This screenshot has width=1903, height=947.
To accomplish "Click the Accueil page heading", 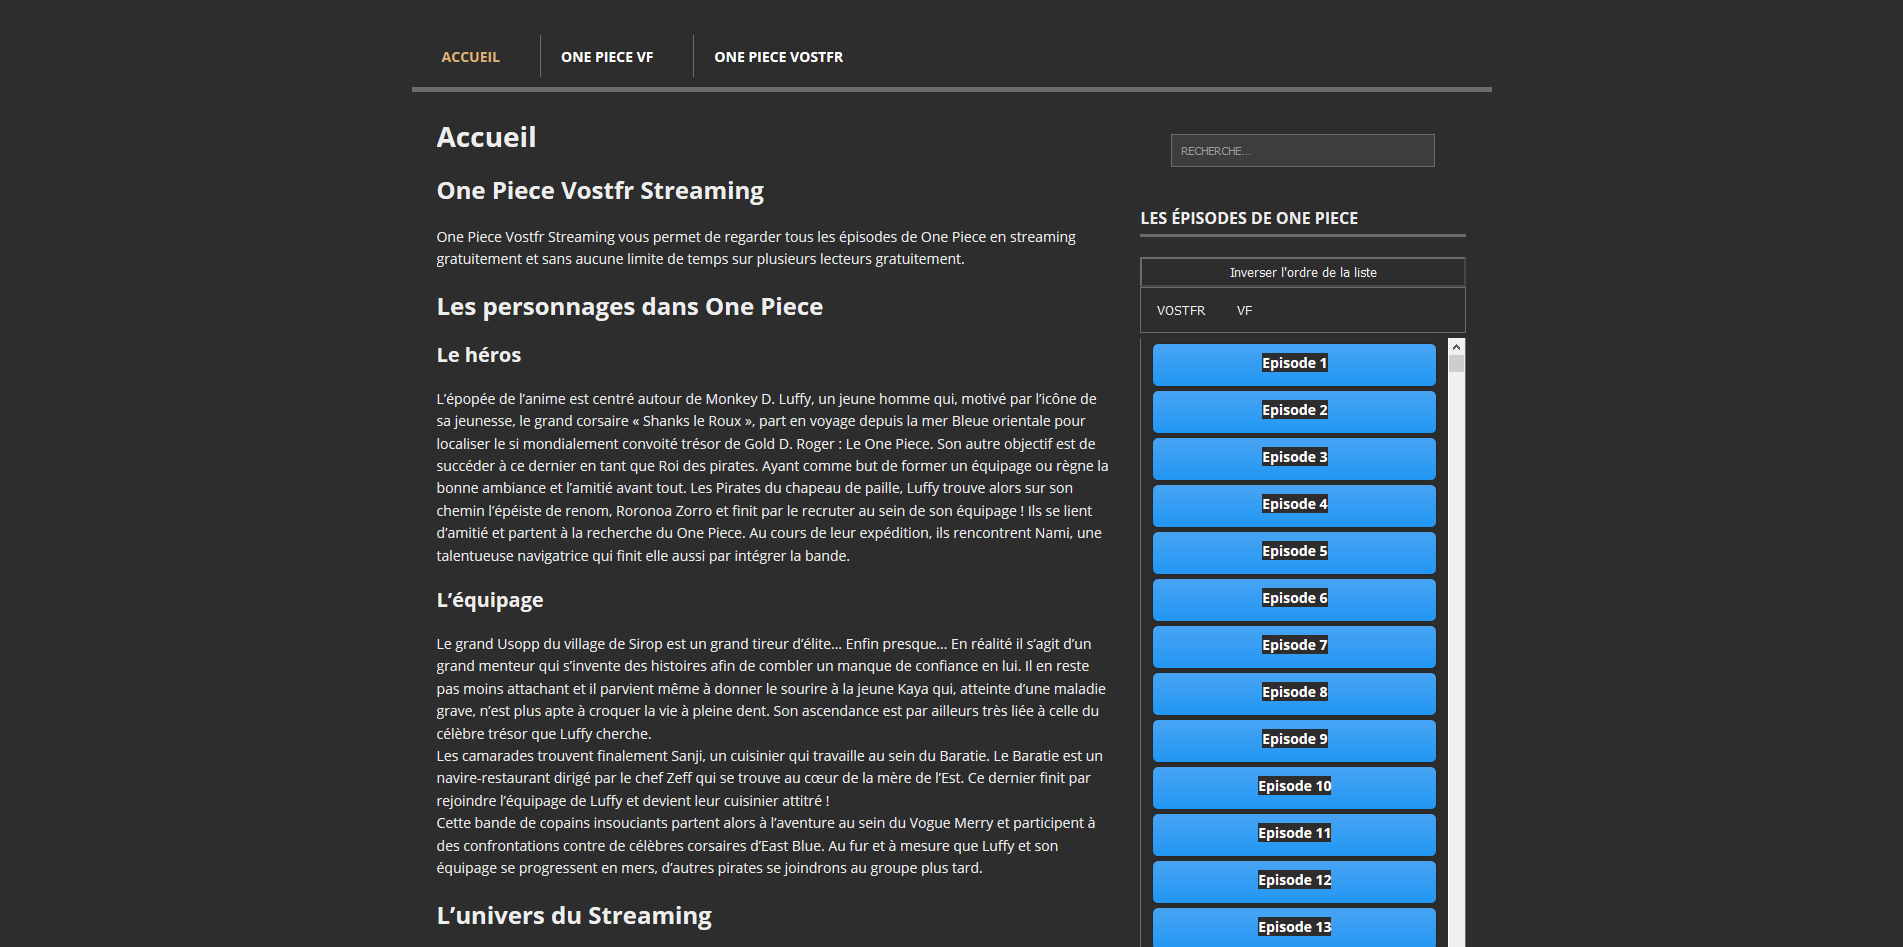I will coord(486,137).
